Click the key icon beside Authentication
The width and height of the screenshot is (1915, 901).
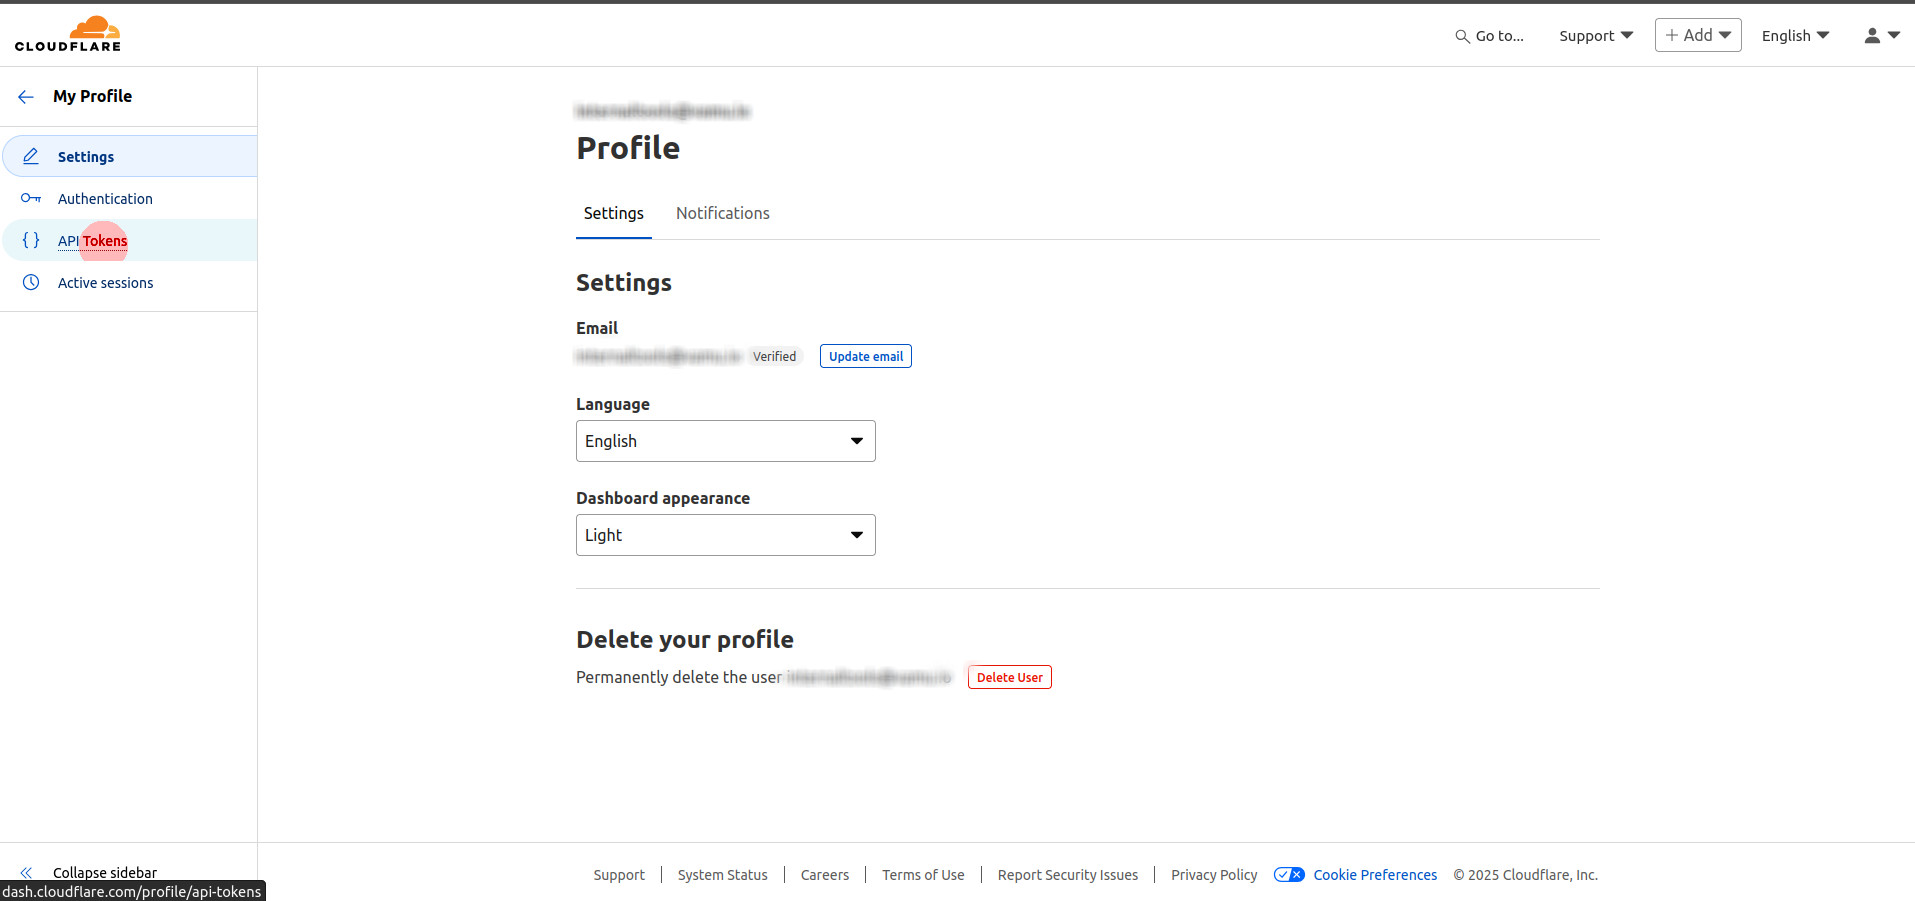31,198
